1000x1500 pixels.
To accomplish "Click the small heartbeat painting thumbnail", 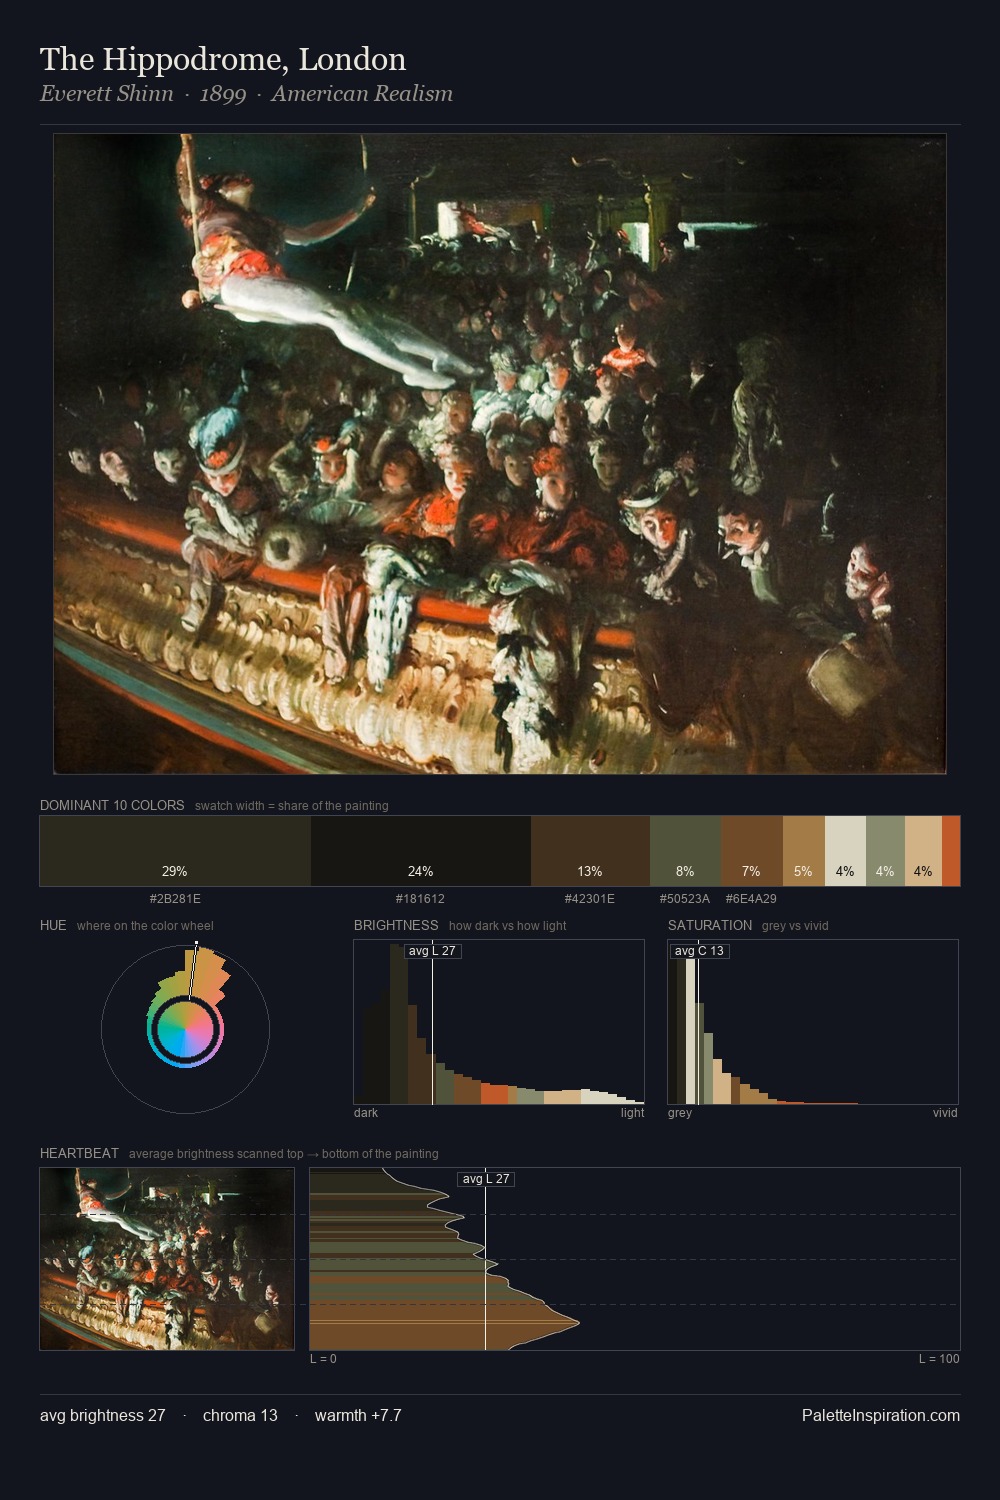I will coord(167,1259).
